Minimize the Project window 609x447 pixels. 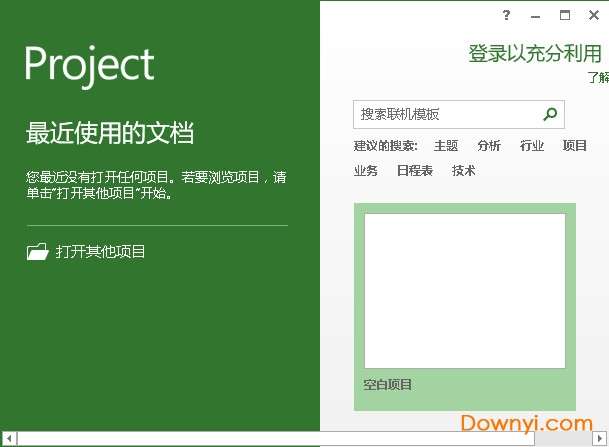535,16
